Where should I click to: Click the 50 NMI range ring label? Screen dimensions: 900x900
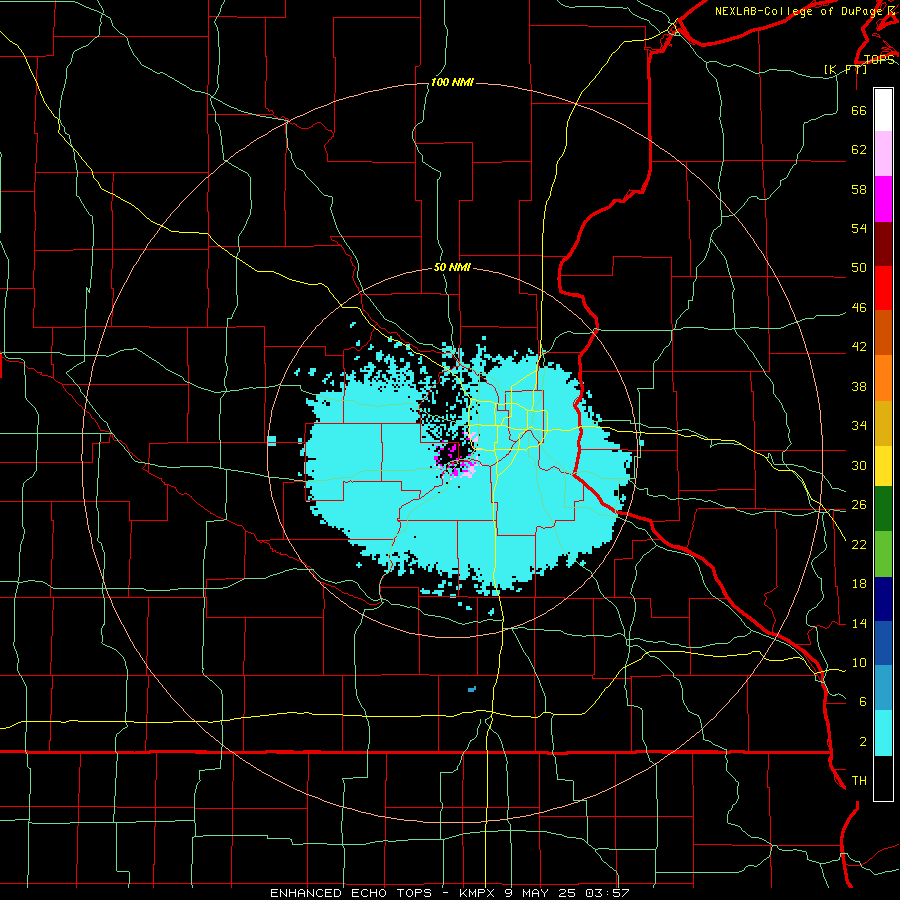pos(452,267)
